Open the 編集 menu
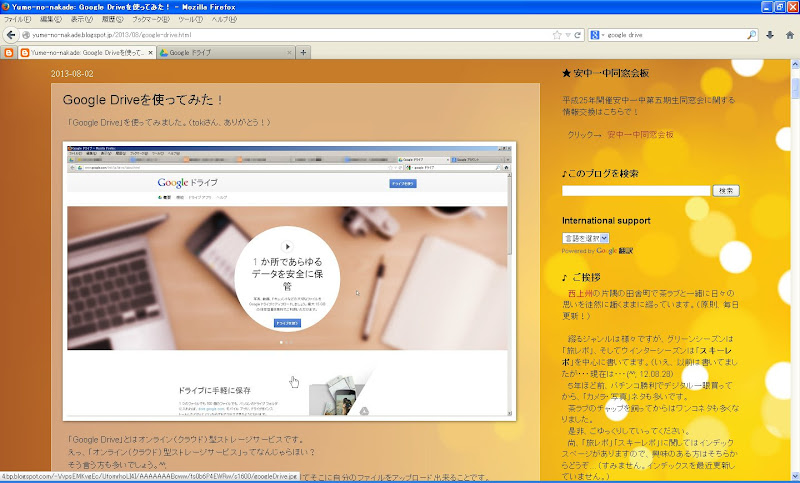The width and height of the screenshot is (800, 483). click(x=51, y=19)
